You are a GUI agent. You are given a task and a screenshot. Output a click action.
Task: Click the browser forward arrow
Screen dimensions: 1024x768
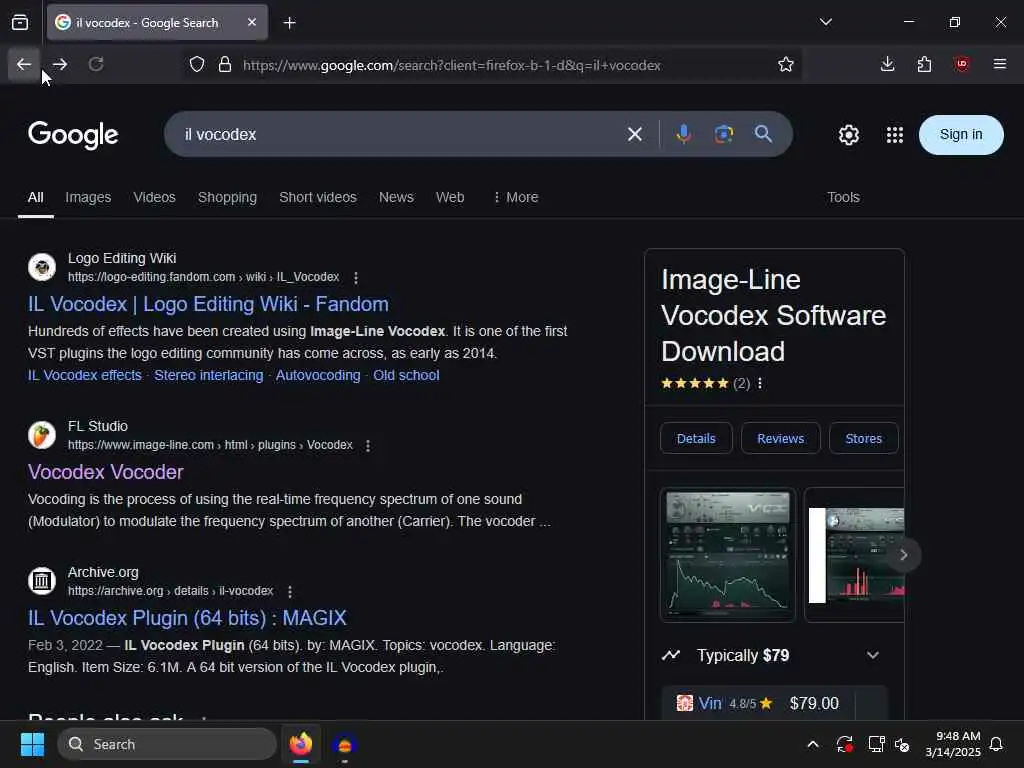pos(60,64)
